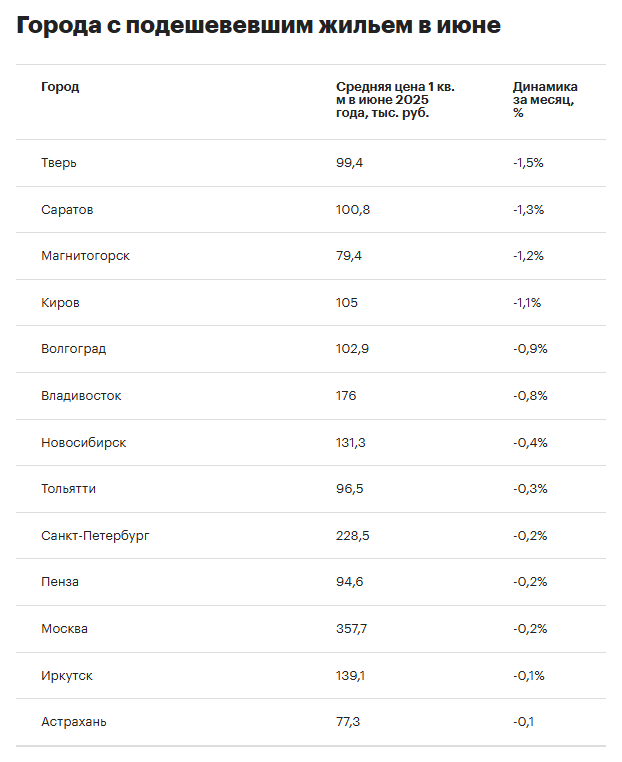Click the "Динамика за месяц" column header
622x762 pixels.
click(x=545, y=100)
